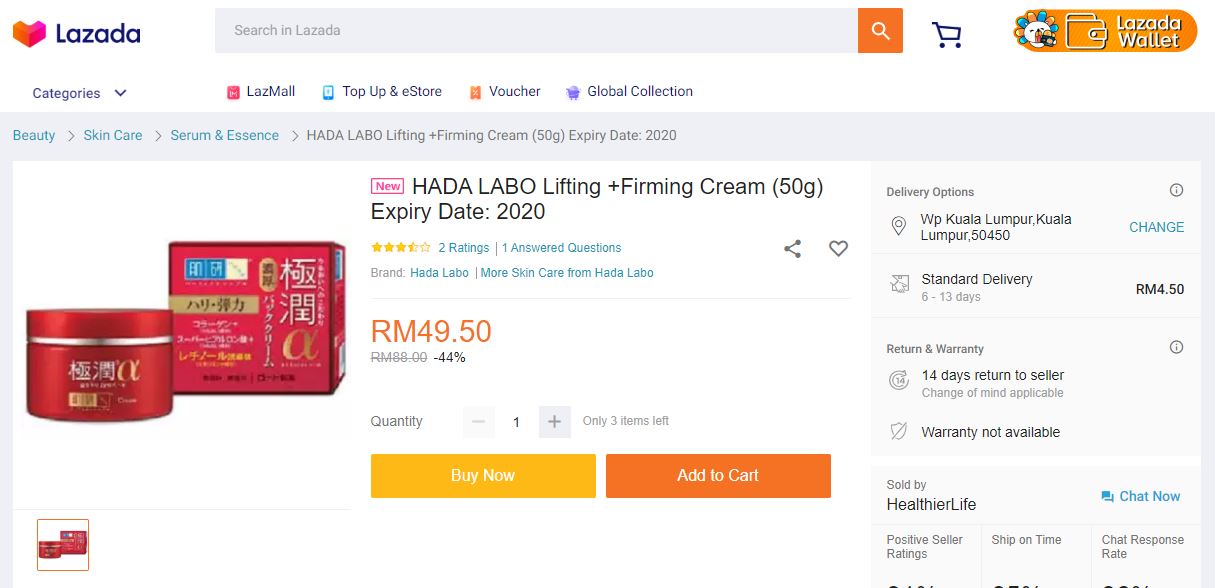The width and height of the screenshot is (1215, 588).
Task: Click the Return & Warranty info icon
Action: click(1176, 348)
